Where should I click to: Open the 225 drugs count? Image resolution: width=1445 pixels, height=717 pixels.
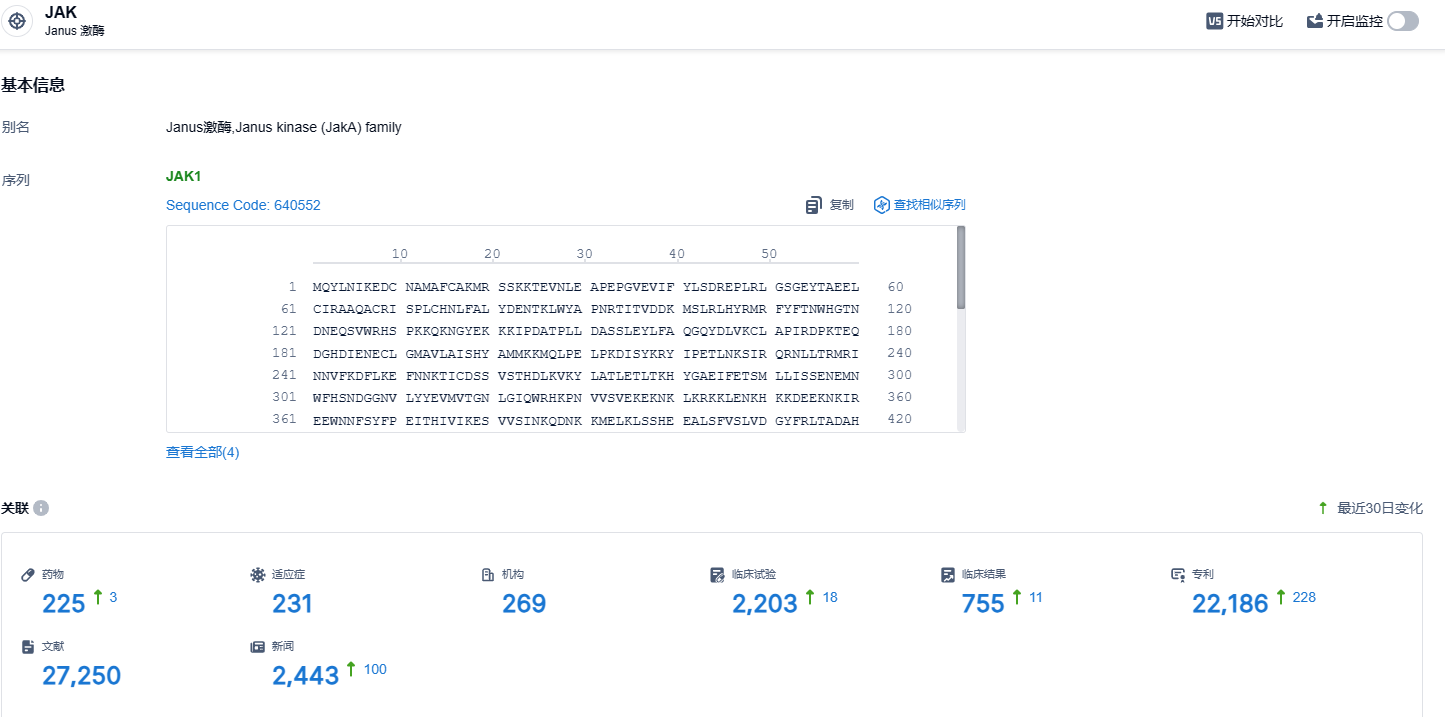point(63,603)
